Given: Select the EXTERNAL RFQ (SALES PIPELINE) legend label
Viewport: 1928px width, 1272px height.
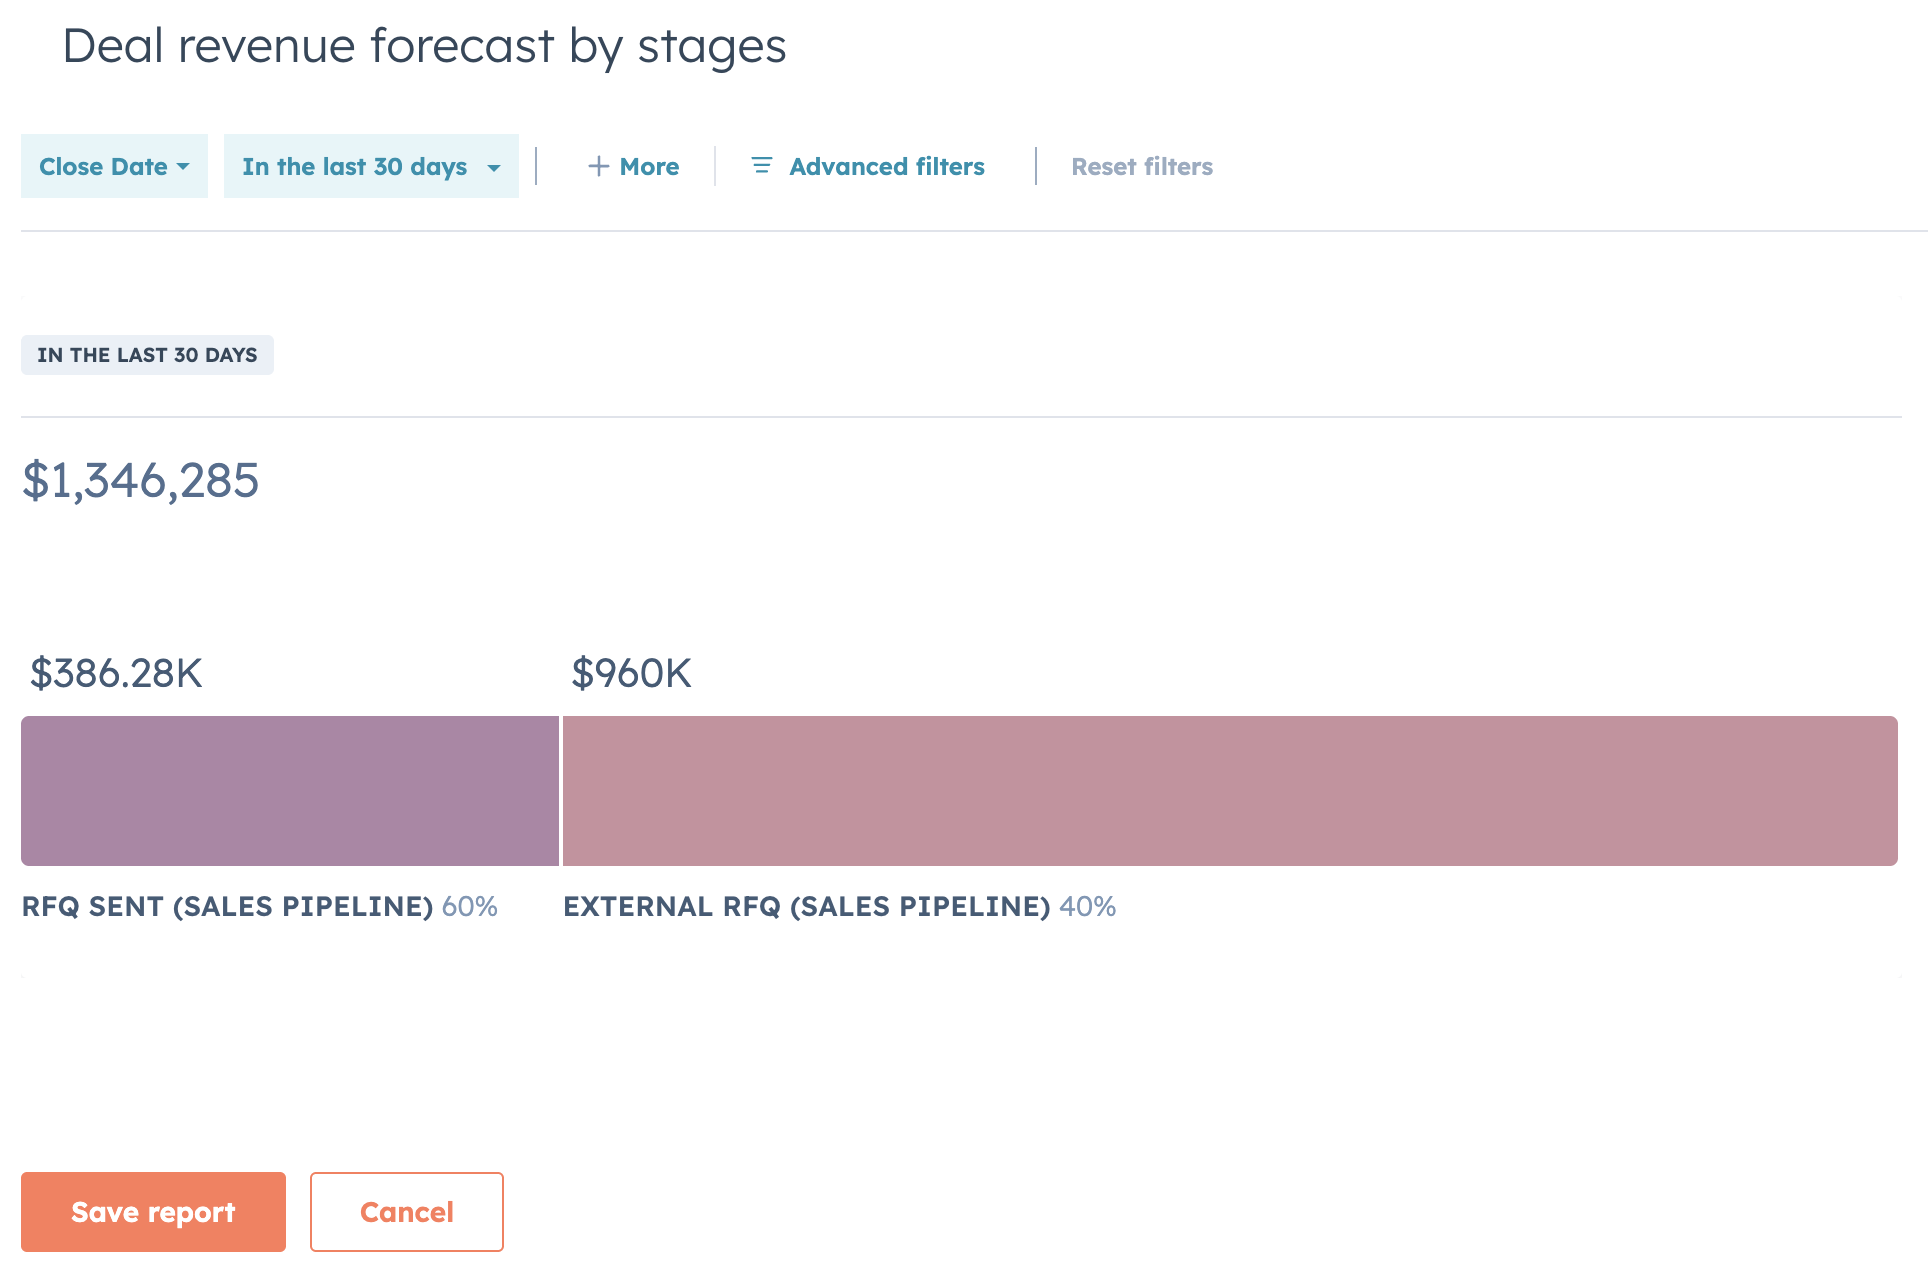Looking at the screenshot, I should pyautogui.click(x=806, y=907).
